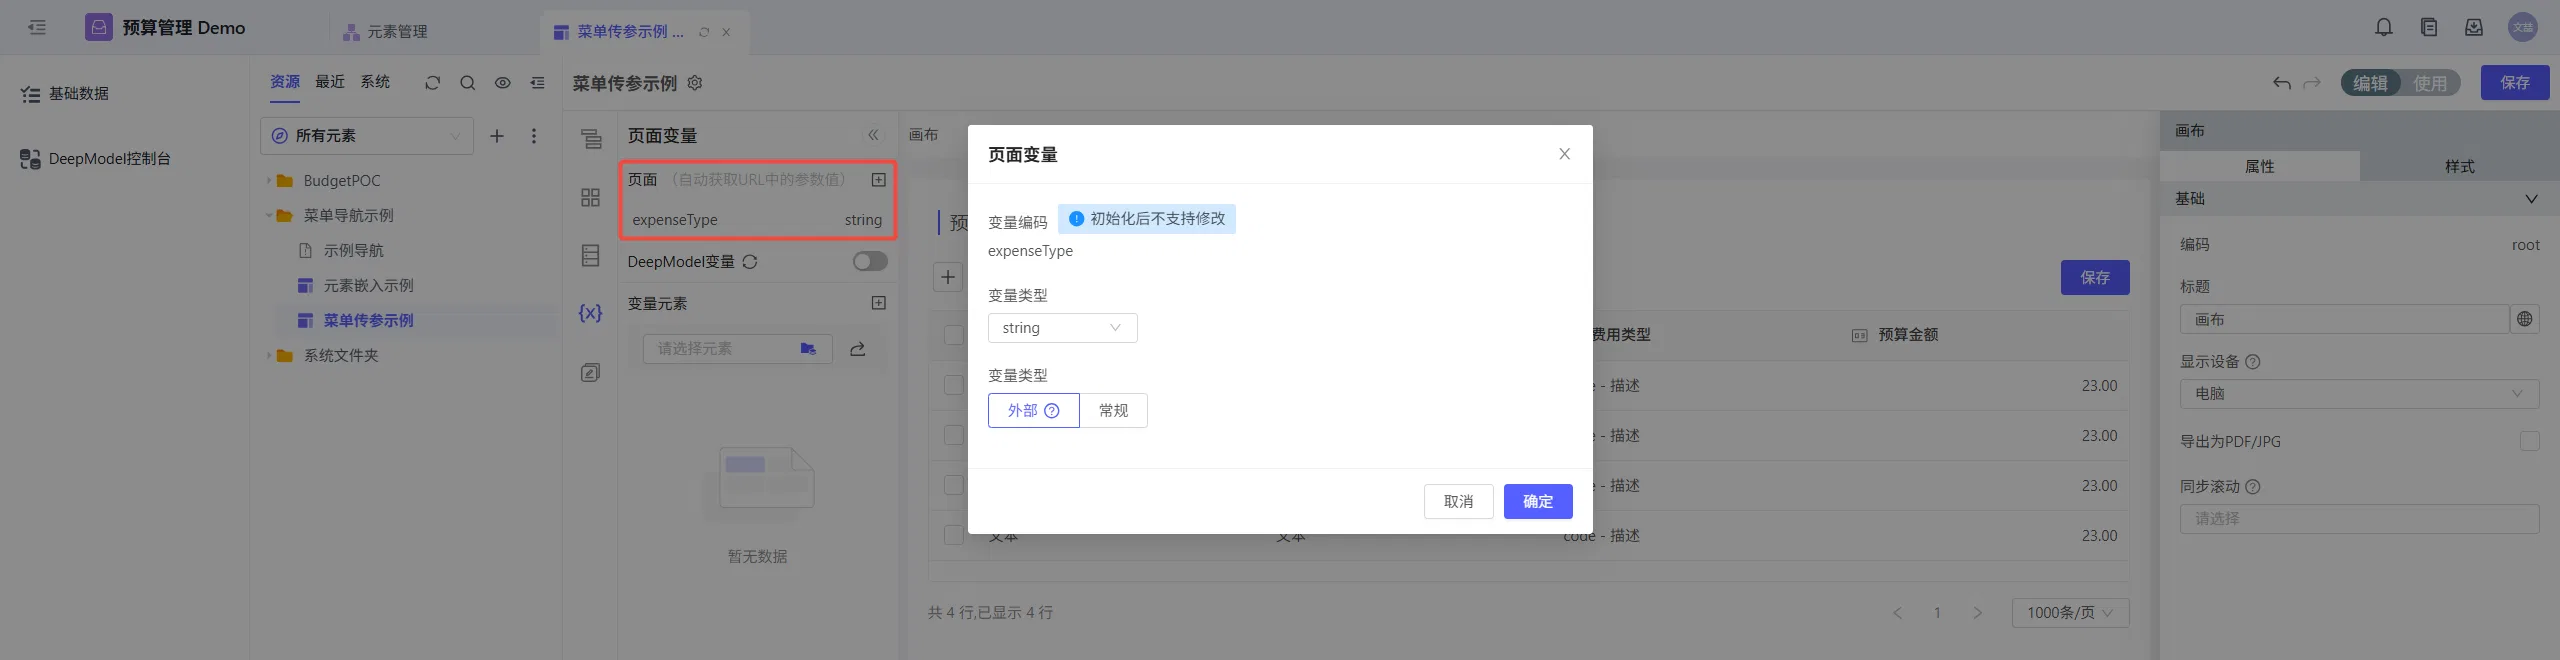2560x660 pixels.
Task: Browse elements via folder icon in picker
Action: tap(808, 349)
